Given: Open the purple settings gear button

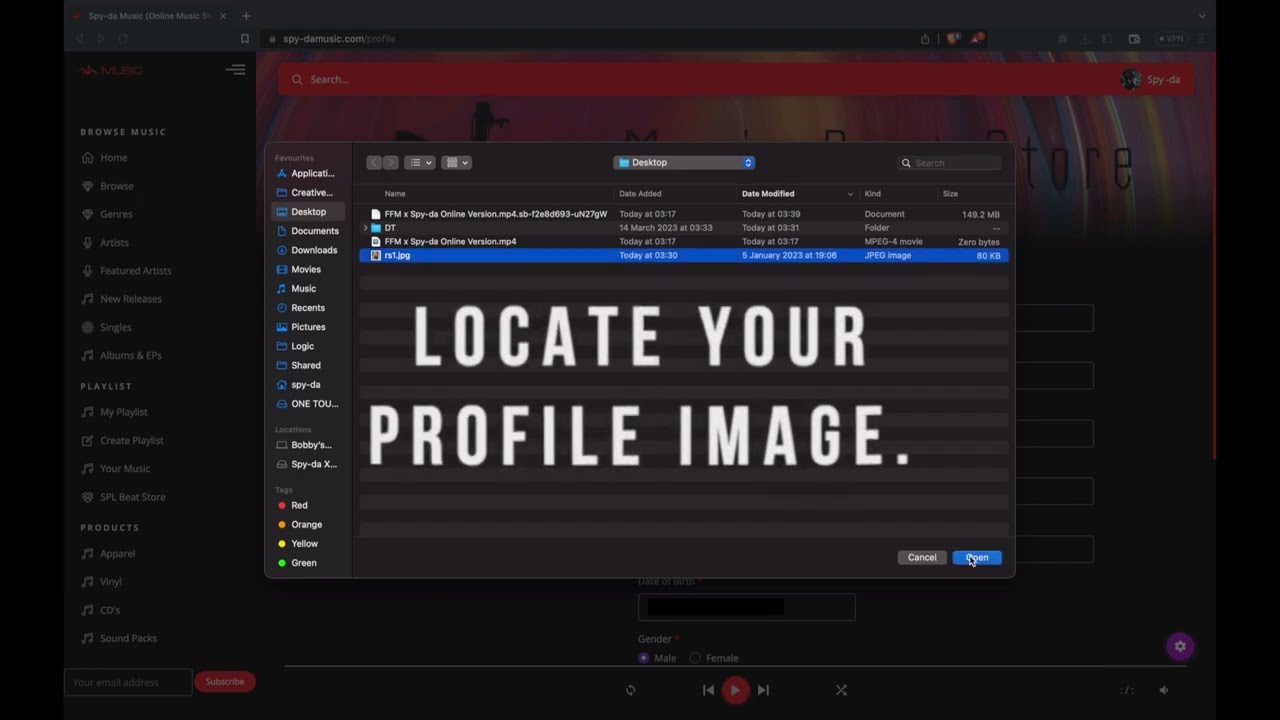Looking at the screenshot, I should (x=1180, y=646).
